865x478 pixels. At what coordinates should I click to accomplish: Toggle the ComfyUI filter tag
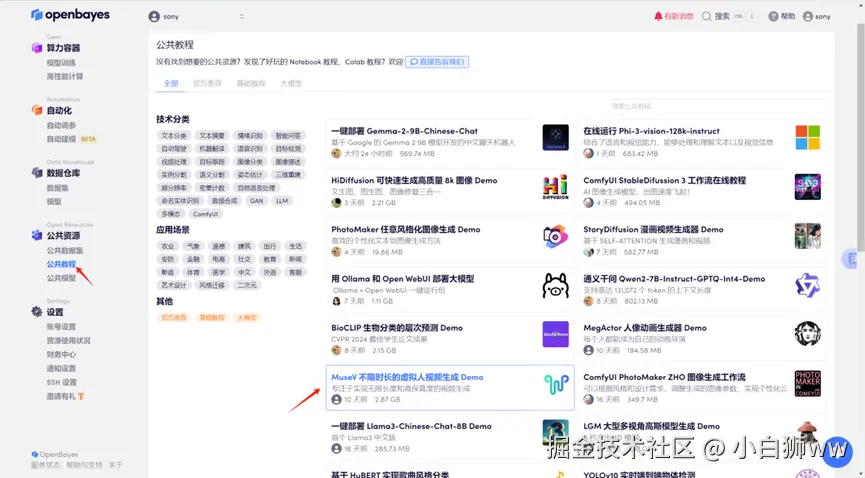click(205, 214)
